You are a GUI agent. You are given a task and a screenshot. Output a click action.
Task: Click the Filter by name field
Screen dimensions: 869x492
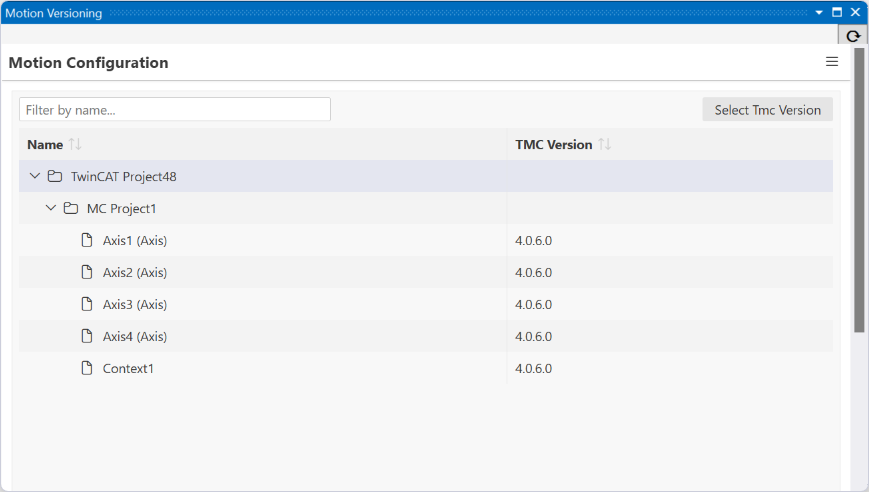tap(175, 110)
